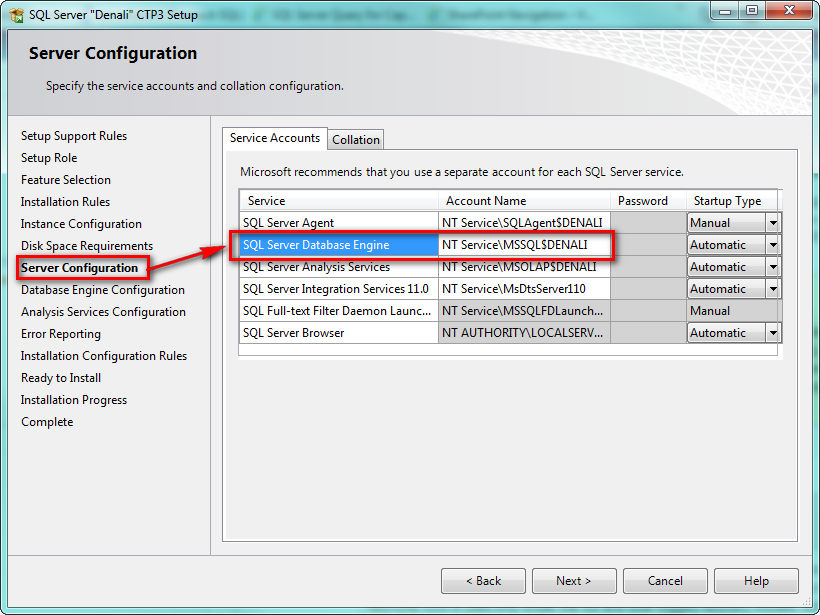Click Database Engine Configuration step in sidebar

click(x=103, y=290)
